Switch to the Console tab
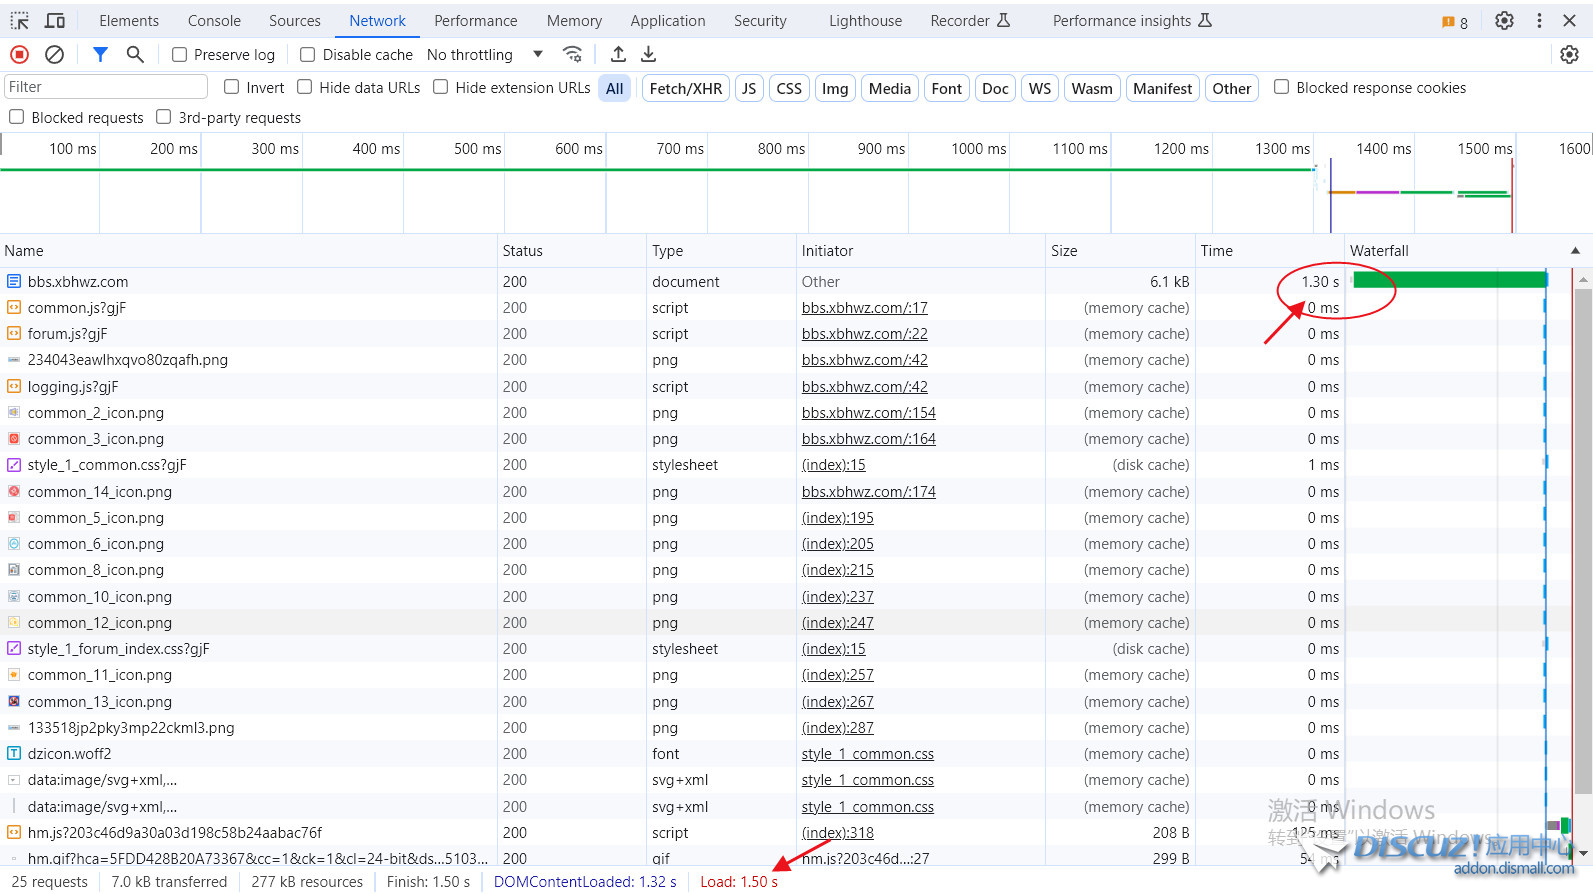The width and height of the screenshot is (1593, 894). point(214,21)
